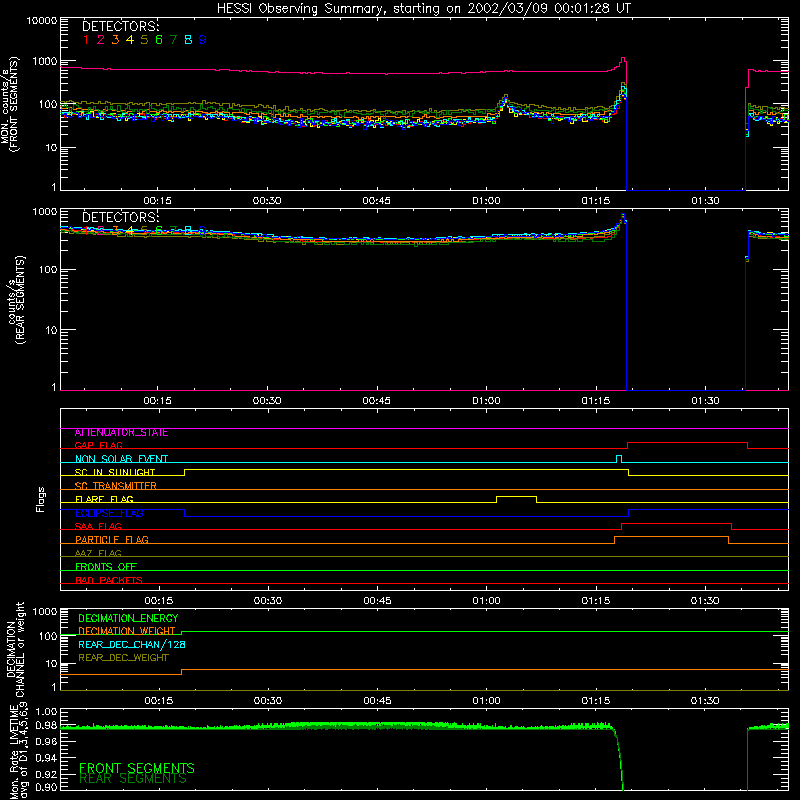Click the raised SAA_FLAG segment
Image resolution: width=800 pixels, height=800 pixels.
676,524
